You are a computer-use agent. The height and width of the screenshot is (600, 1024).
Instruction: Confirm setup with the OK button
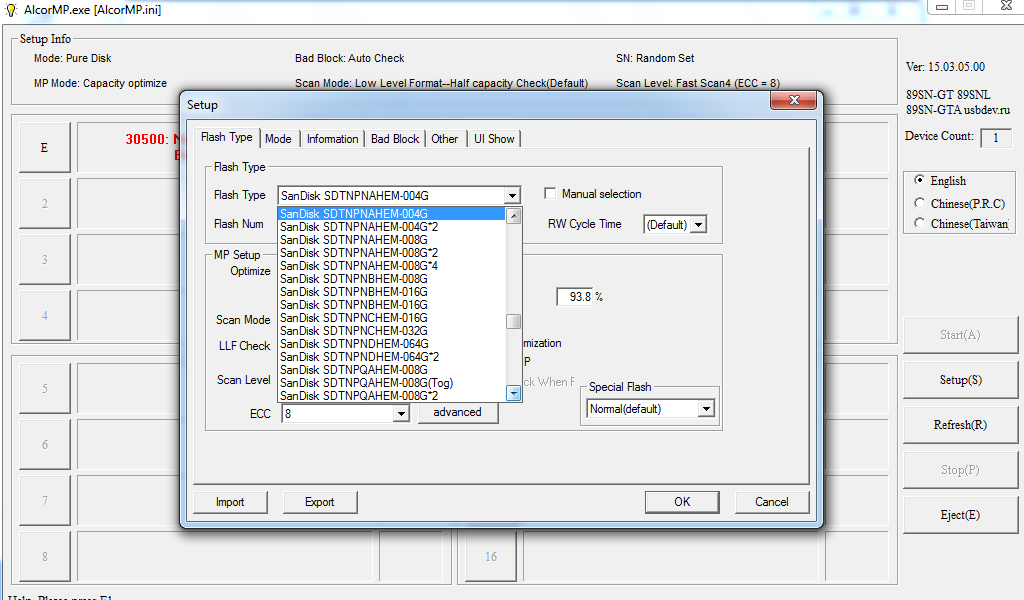[x=682, y=502]
